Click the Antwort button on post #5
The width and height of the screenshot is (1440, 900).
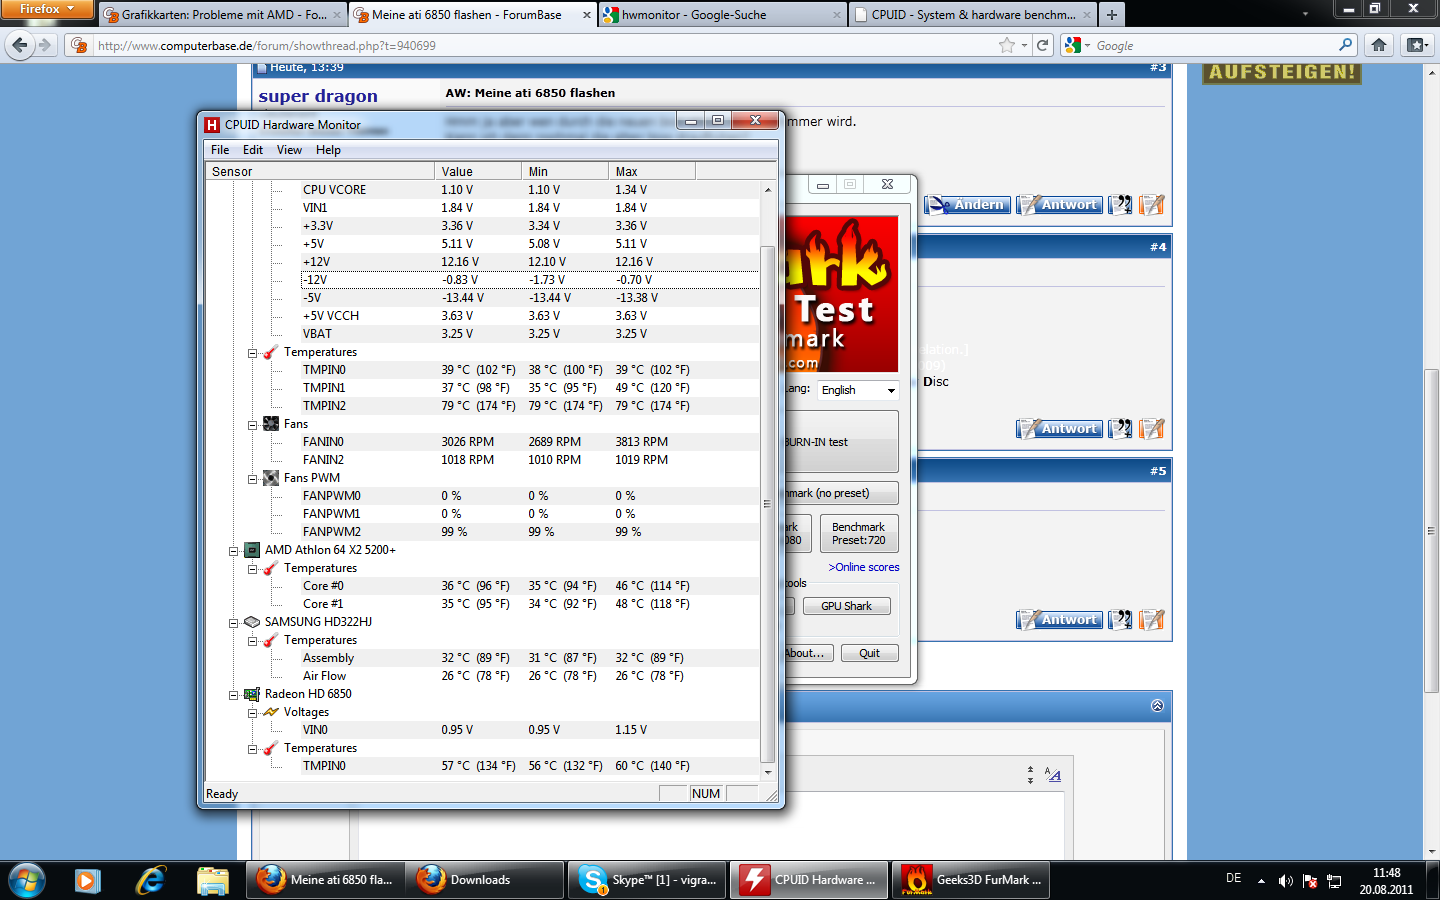pyautogui.click(x=1059, y=620)
